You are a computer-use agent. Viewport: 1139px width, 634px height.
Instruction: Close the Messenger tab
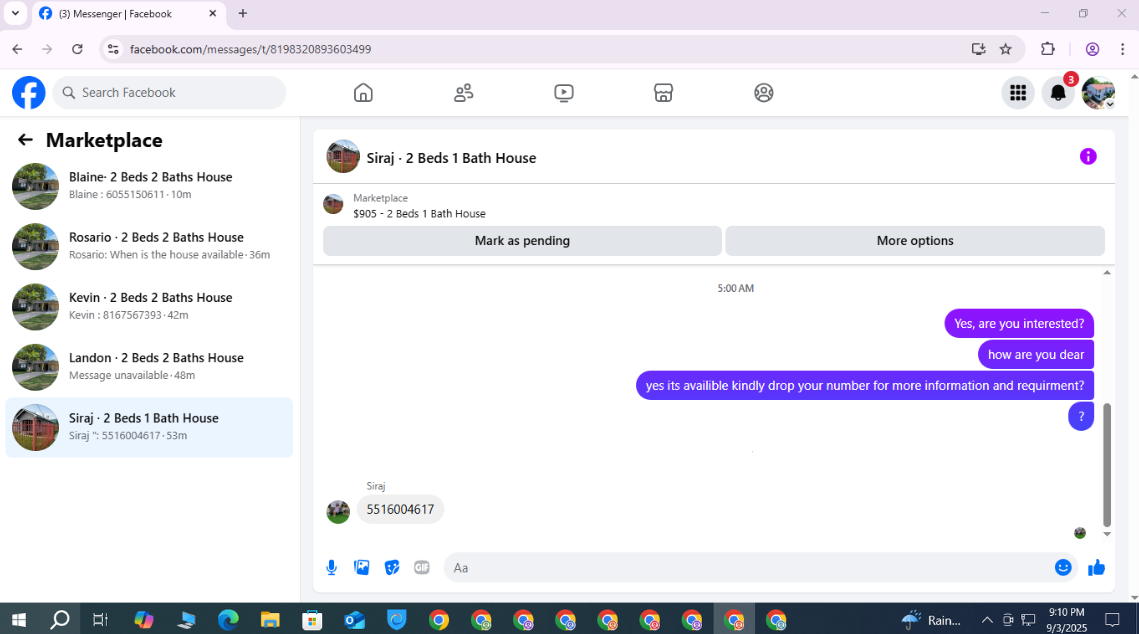pos(213,14)
